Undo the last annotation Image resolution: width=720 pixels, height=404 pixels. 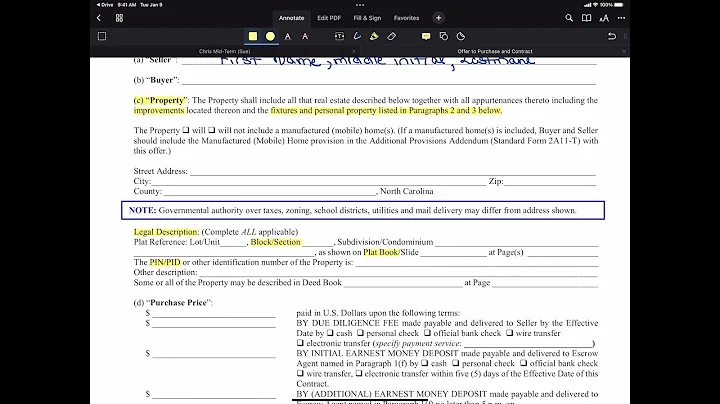pos(612,36)
